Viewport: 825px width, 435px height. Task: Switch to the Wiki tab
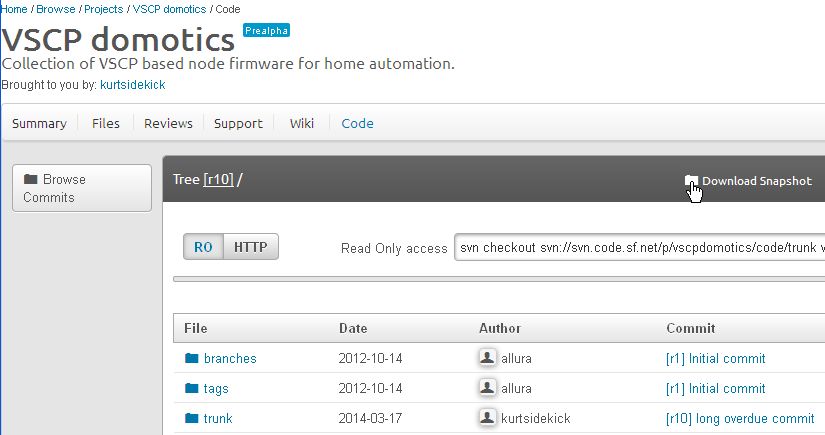[302, 124]
